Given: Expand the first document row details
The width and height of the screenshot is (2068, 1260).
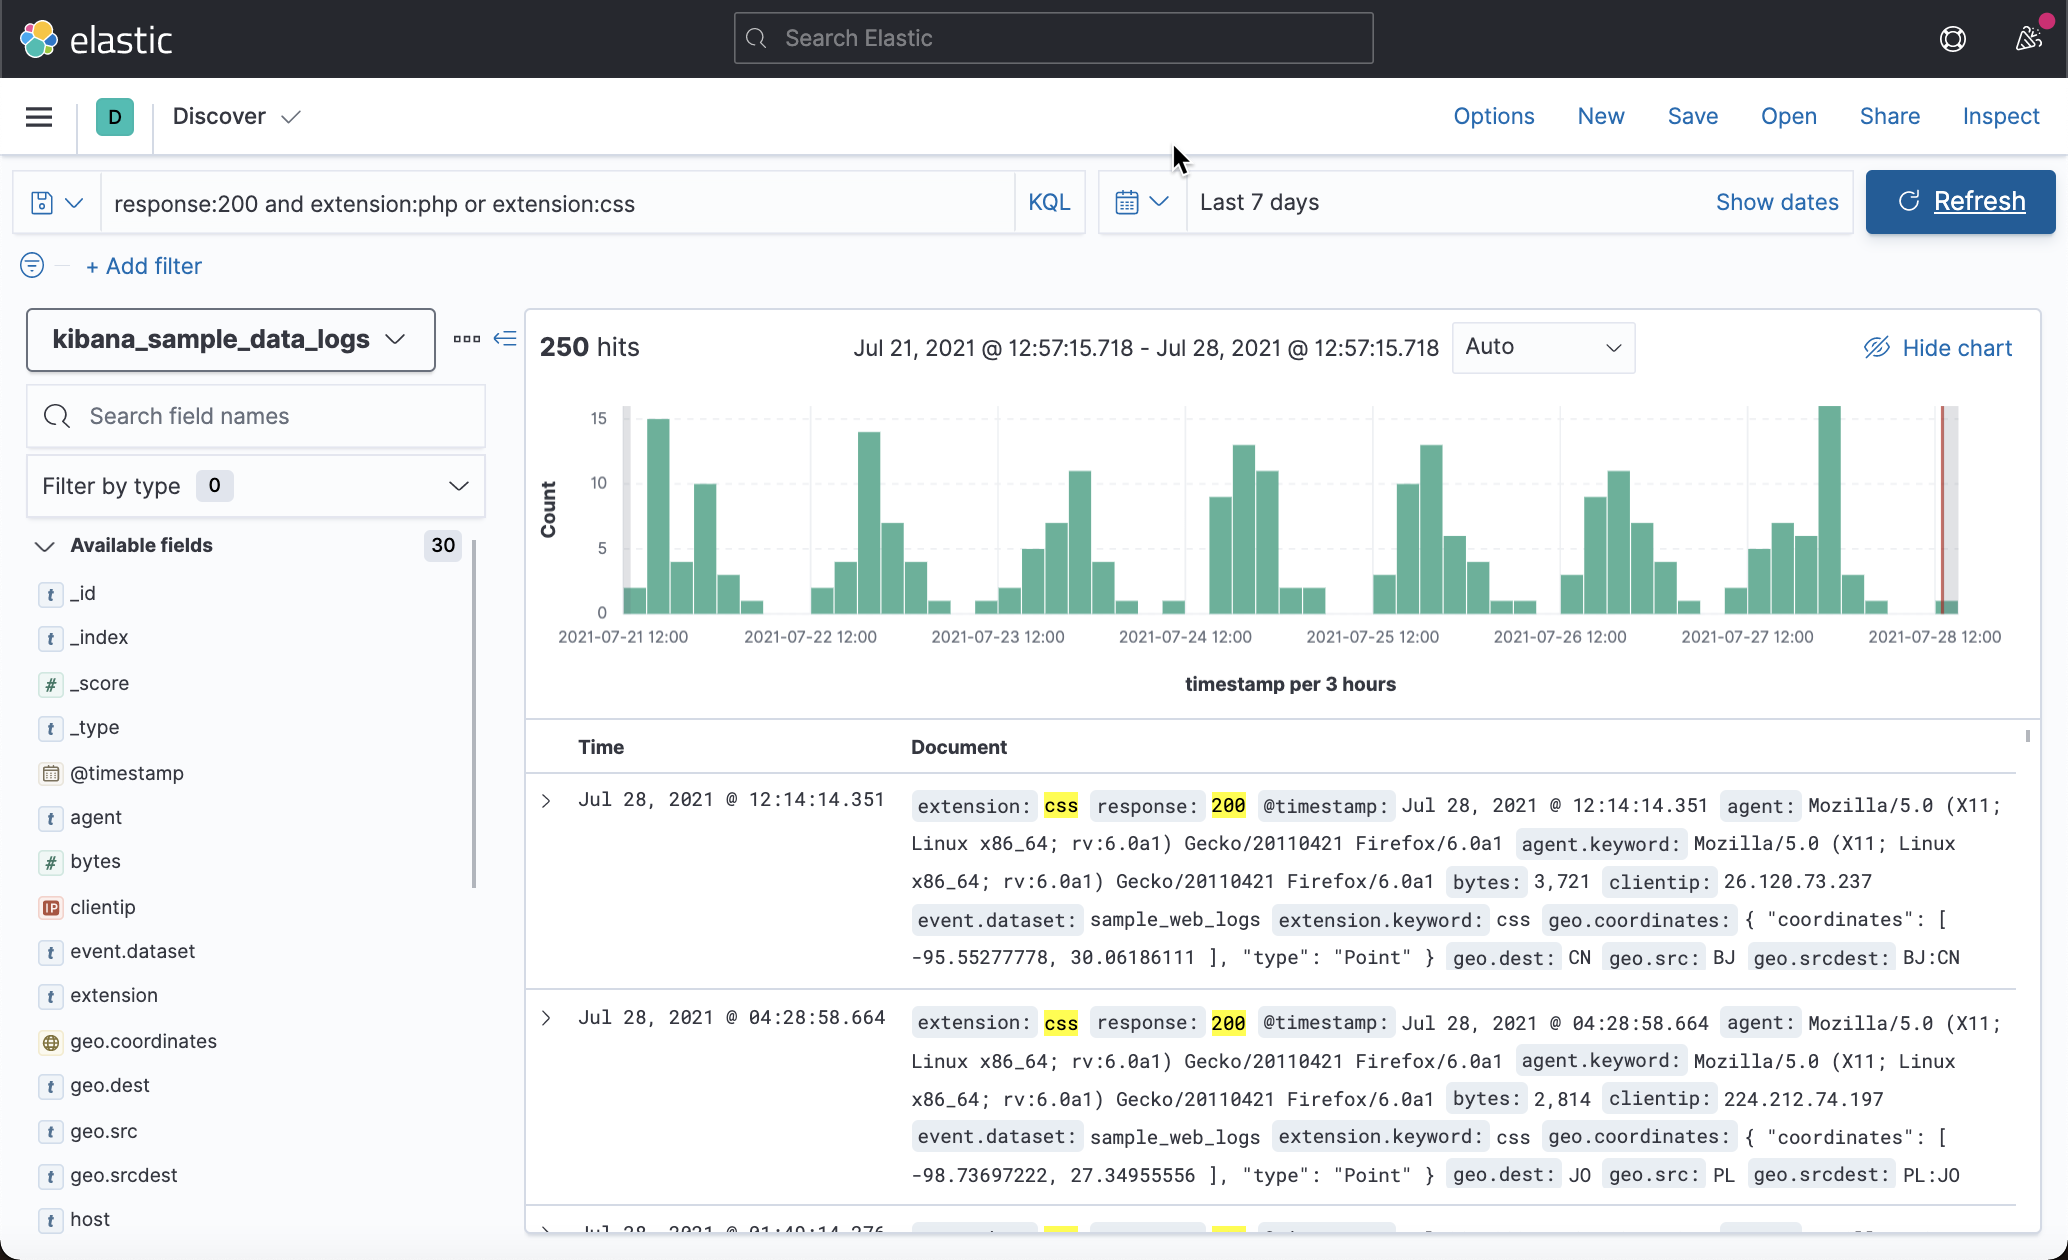Looking at the screenshot, I should click(546, 800).
